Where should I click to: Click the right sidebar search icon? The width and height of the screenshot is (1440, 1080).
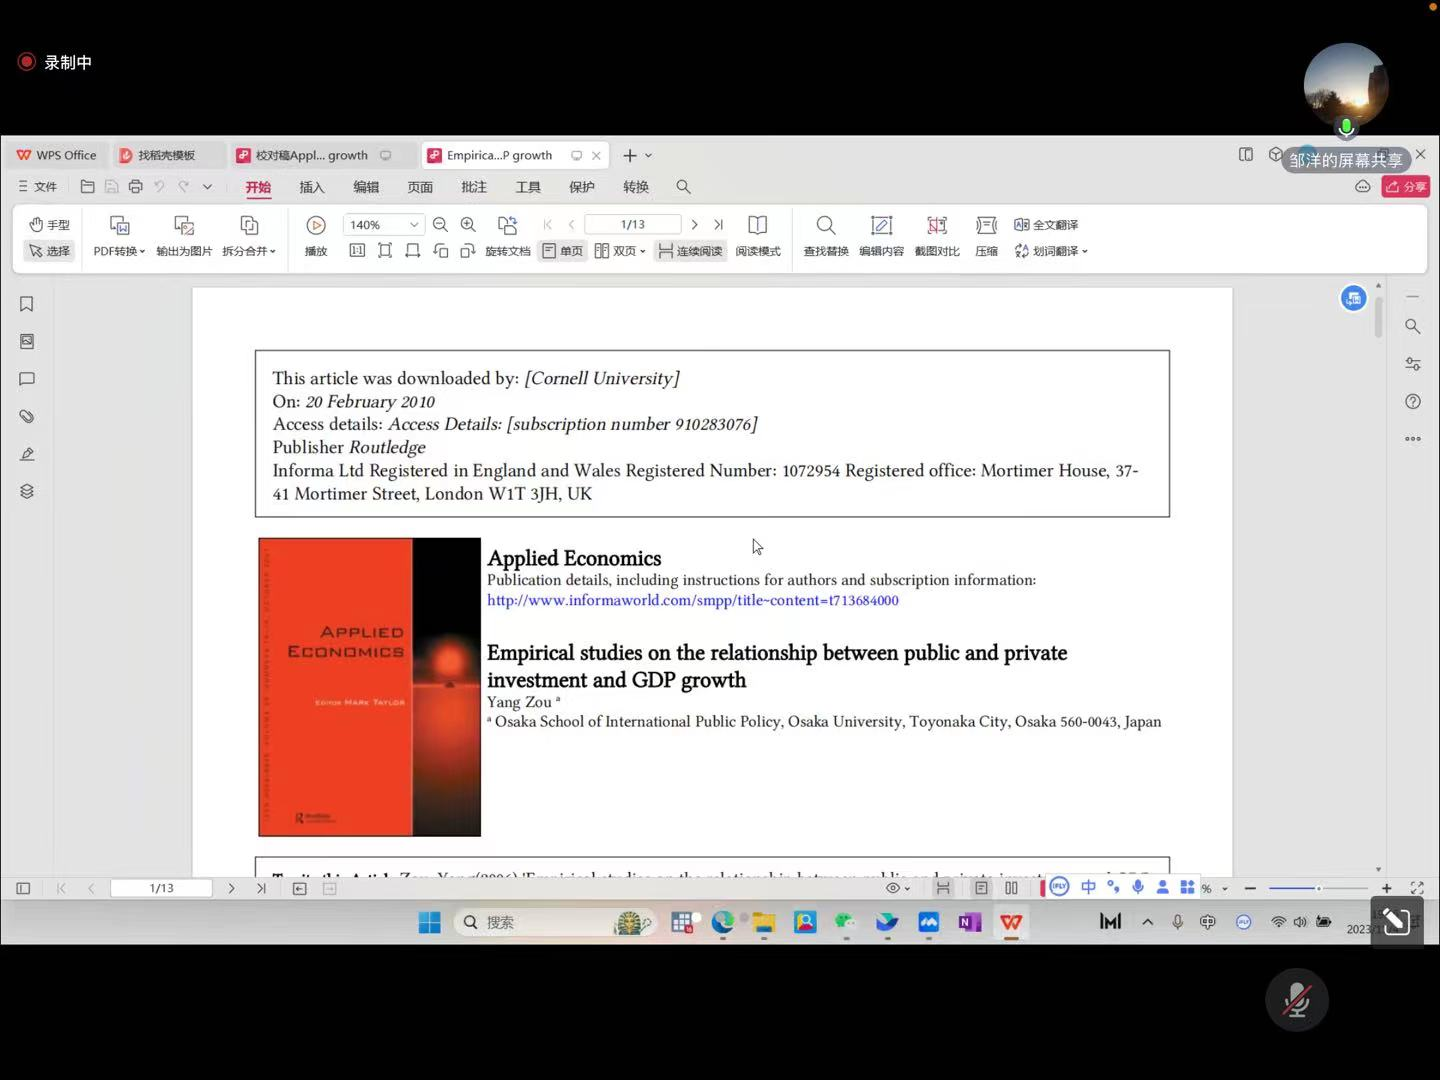pyautogui.click(x=1412, y=326)
